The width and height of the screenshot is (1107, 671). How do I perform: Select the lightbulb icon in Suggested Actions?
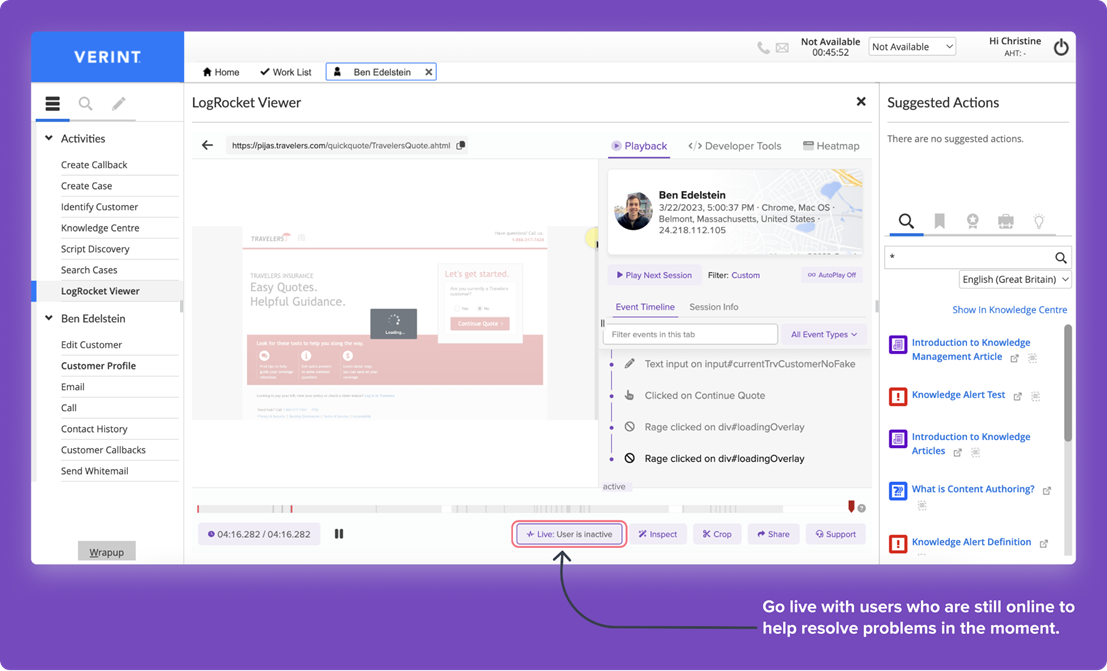[1039, 221]
